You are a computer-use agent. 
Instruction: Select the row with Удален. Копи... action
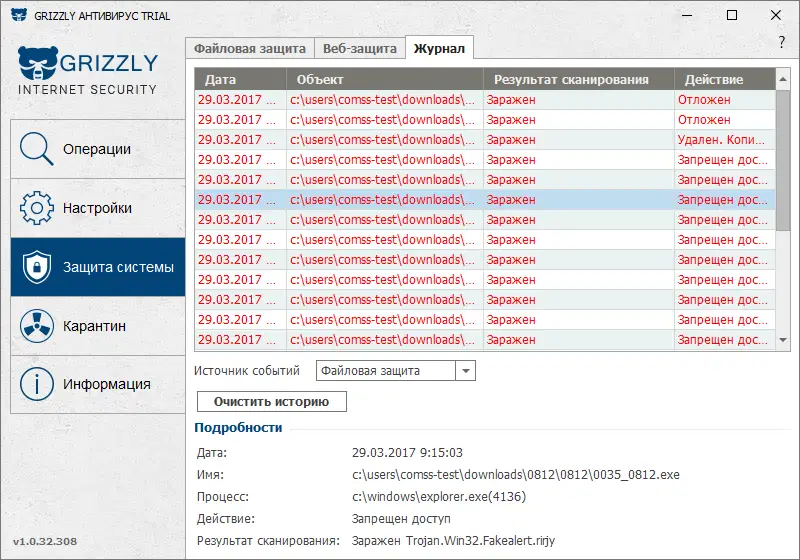(x=485, y=140)
